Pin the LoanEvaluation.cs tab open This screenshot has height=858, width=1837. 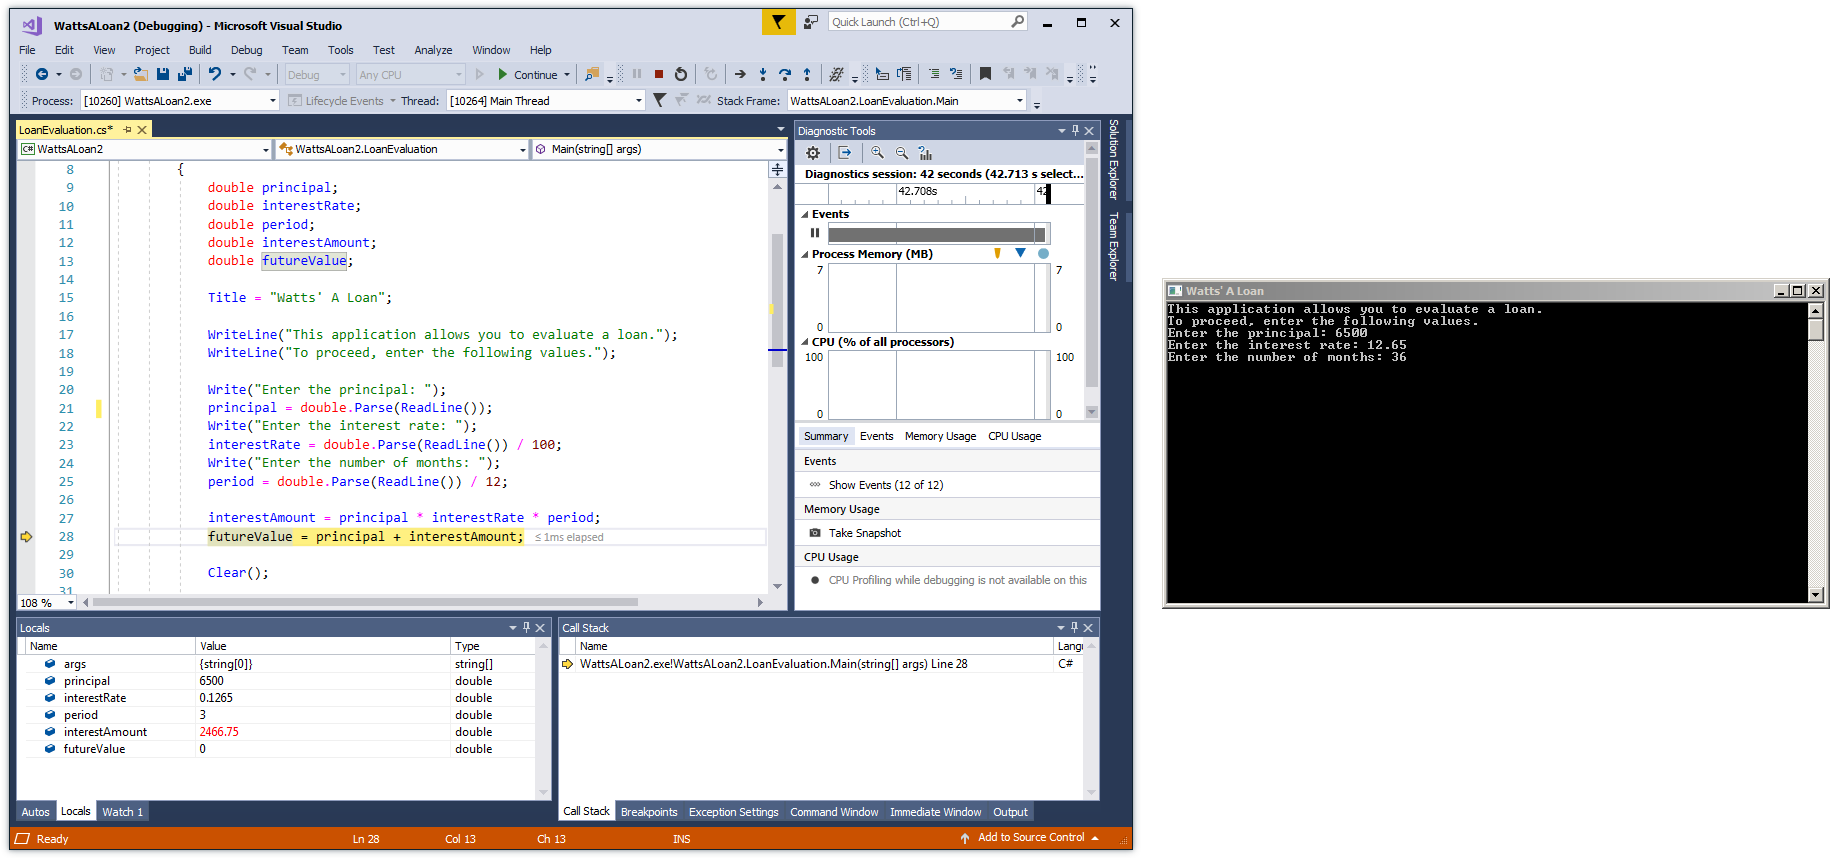(x=128, y=130)
